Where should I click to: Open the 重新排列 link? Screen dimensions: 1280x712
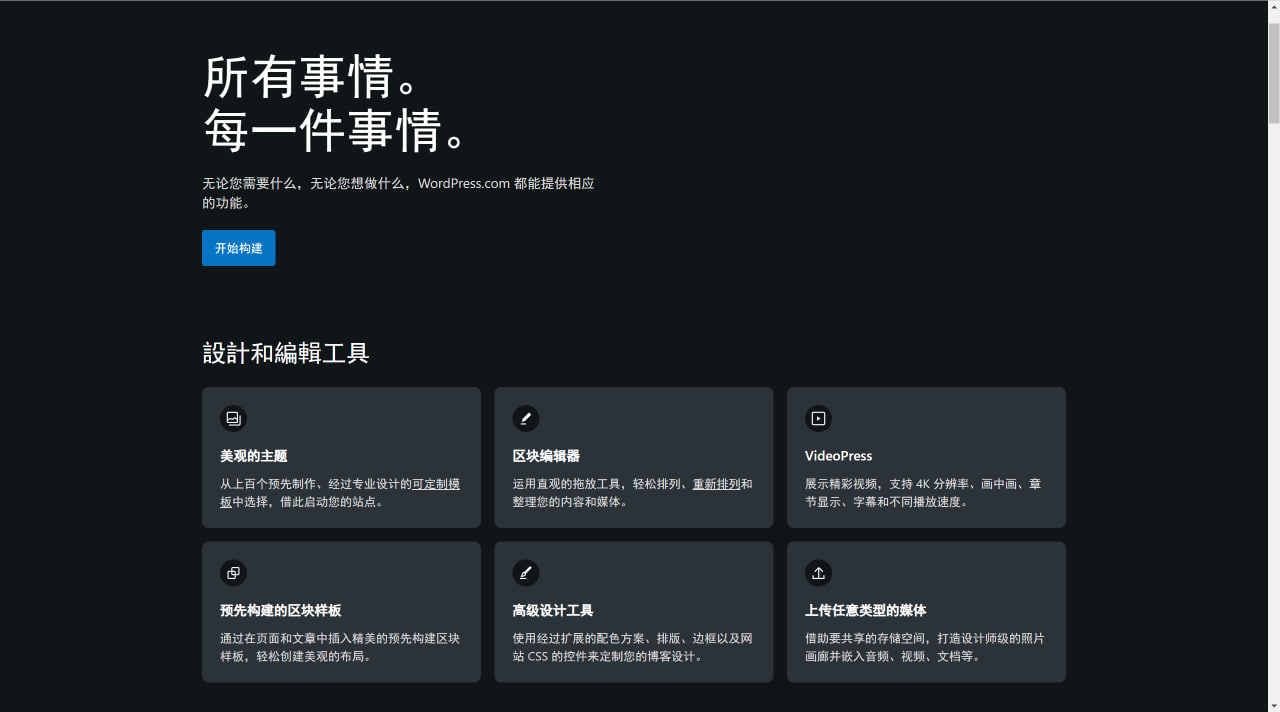coord(717,484)
